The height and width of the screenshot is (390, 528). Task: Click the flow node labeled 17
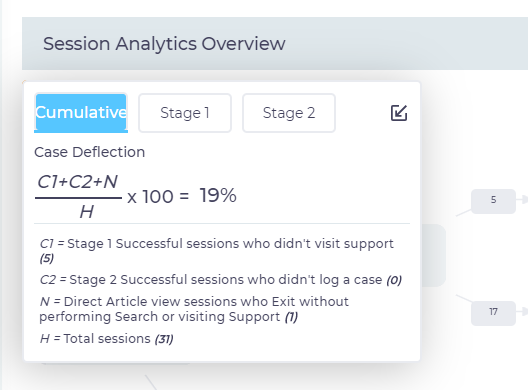coord(493,313)
